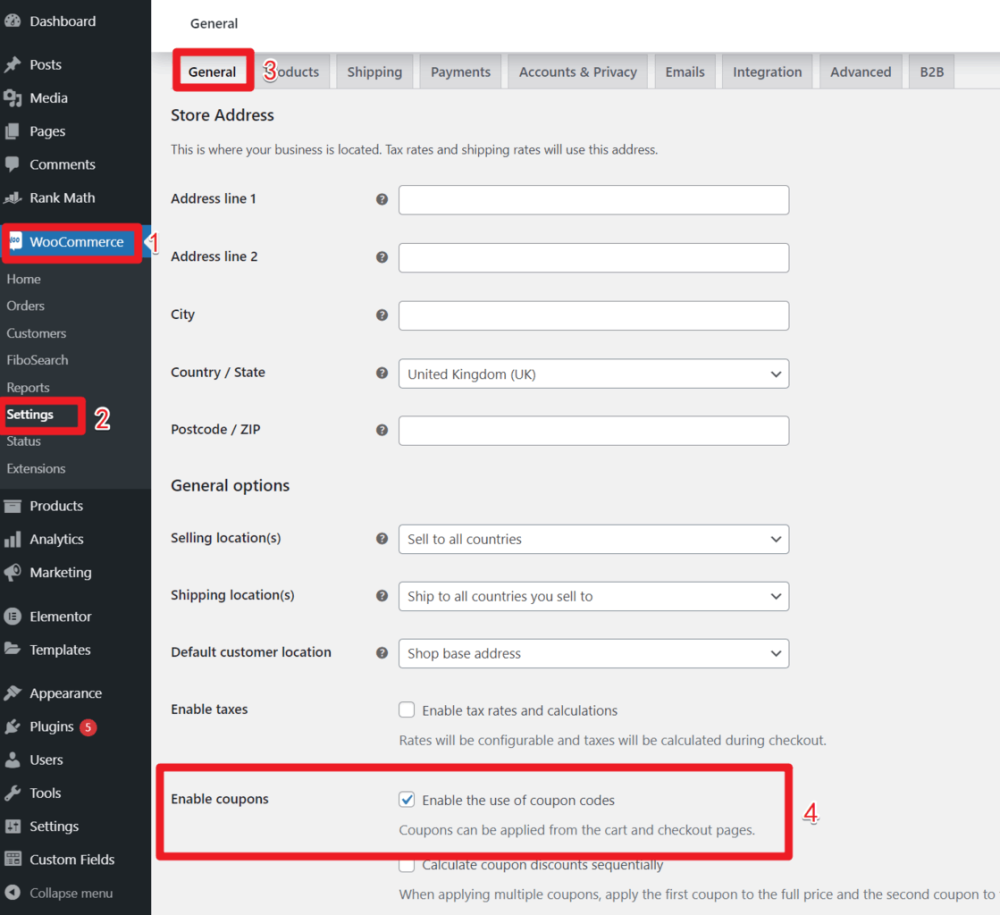Click the Marketing megaphone icon
Image resolution: width=1000 pixels, height=915 pixels.
coord(13,573)
